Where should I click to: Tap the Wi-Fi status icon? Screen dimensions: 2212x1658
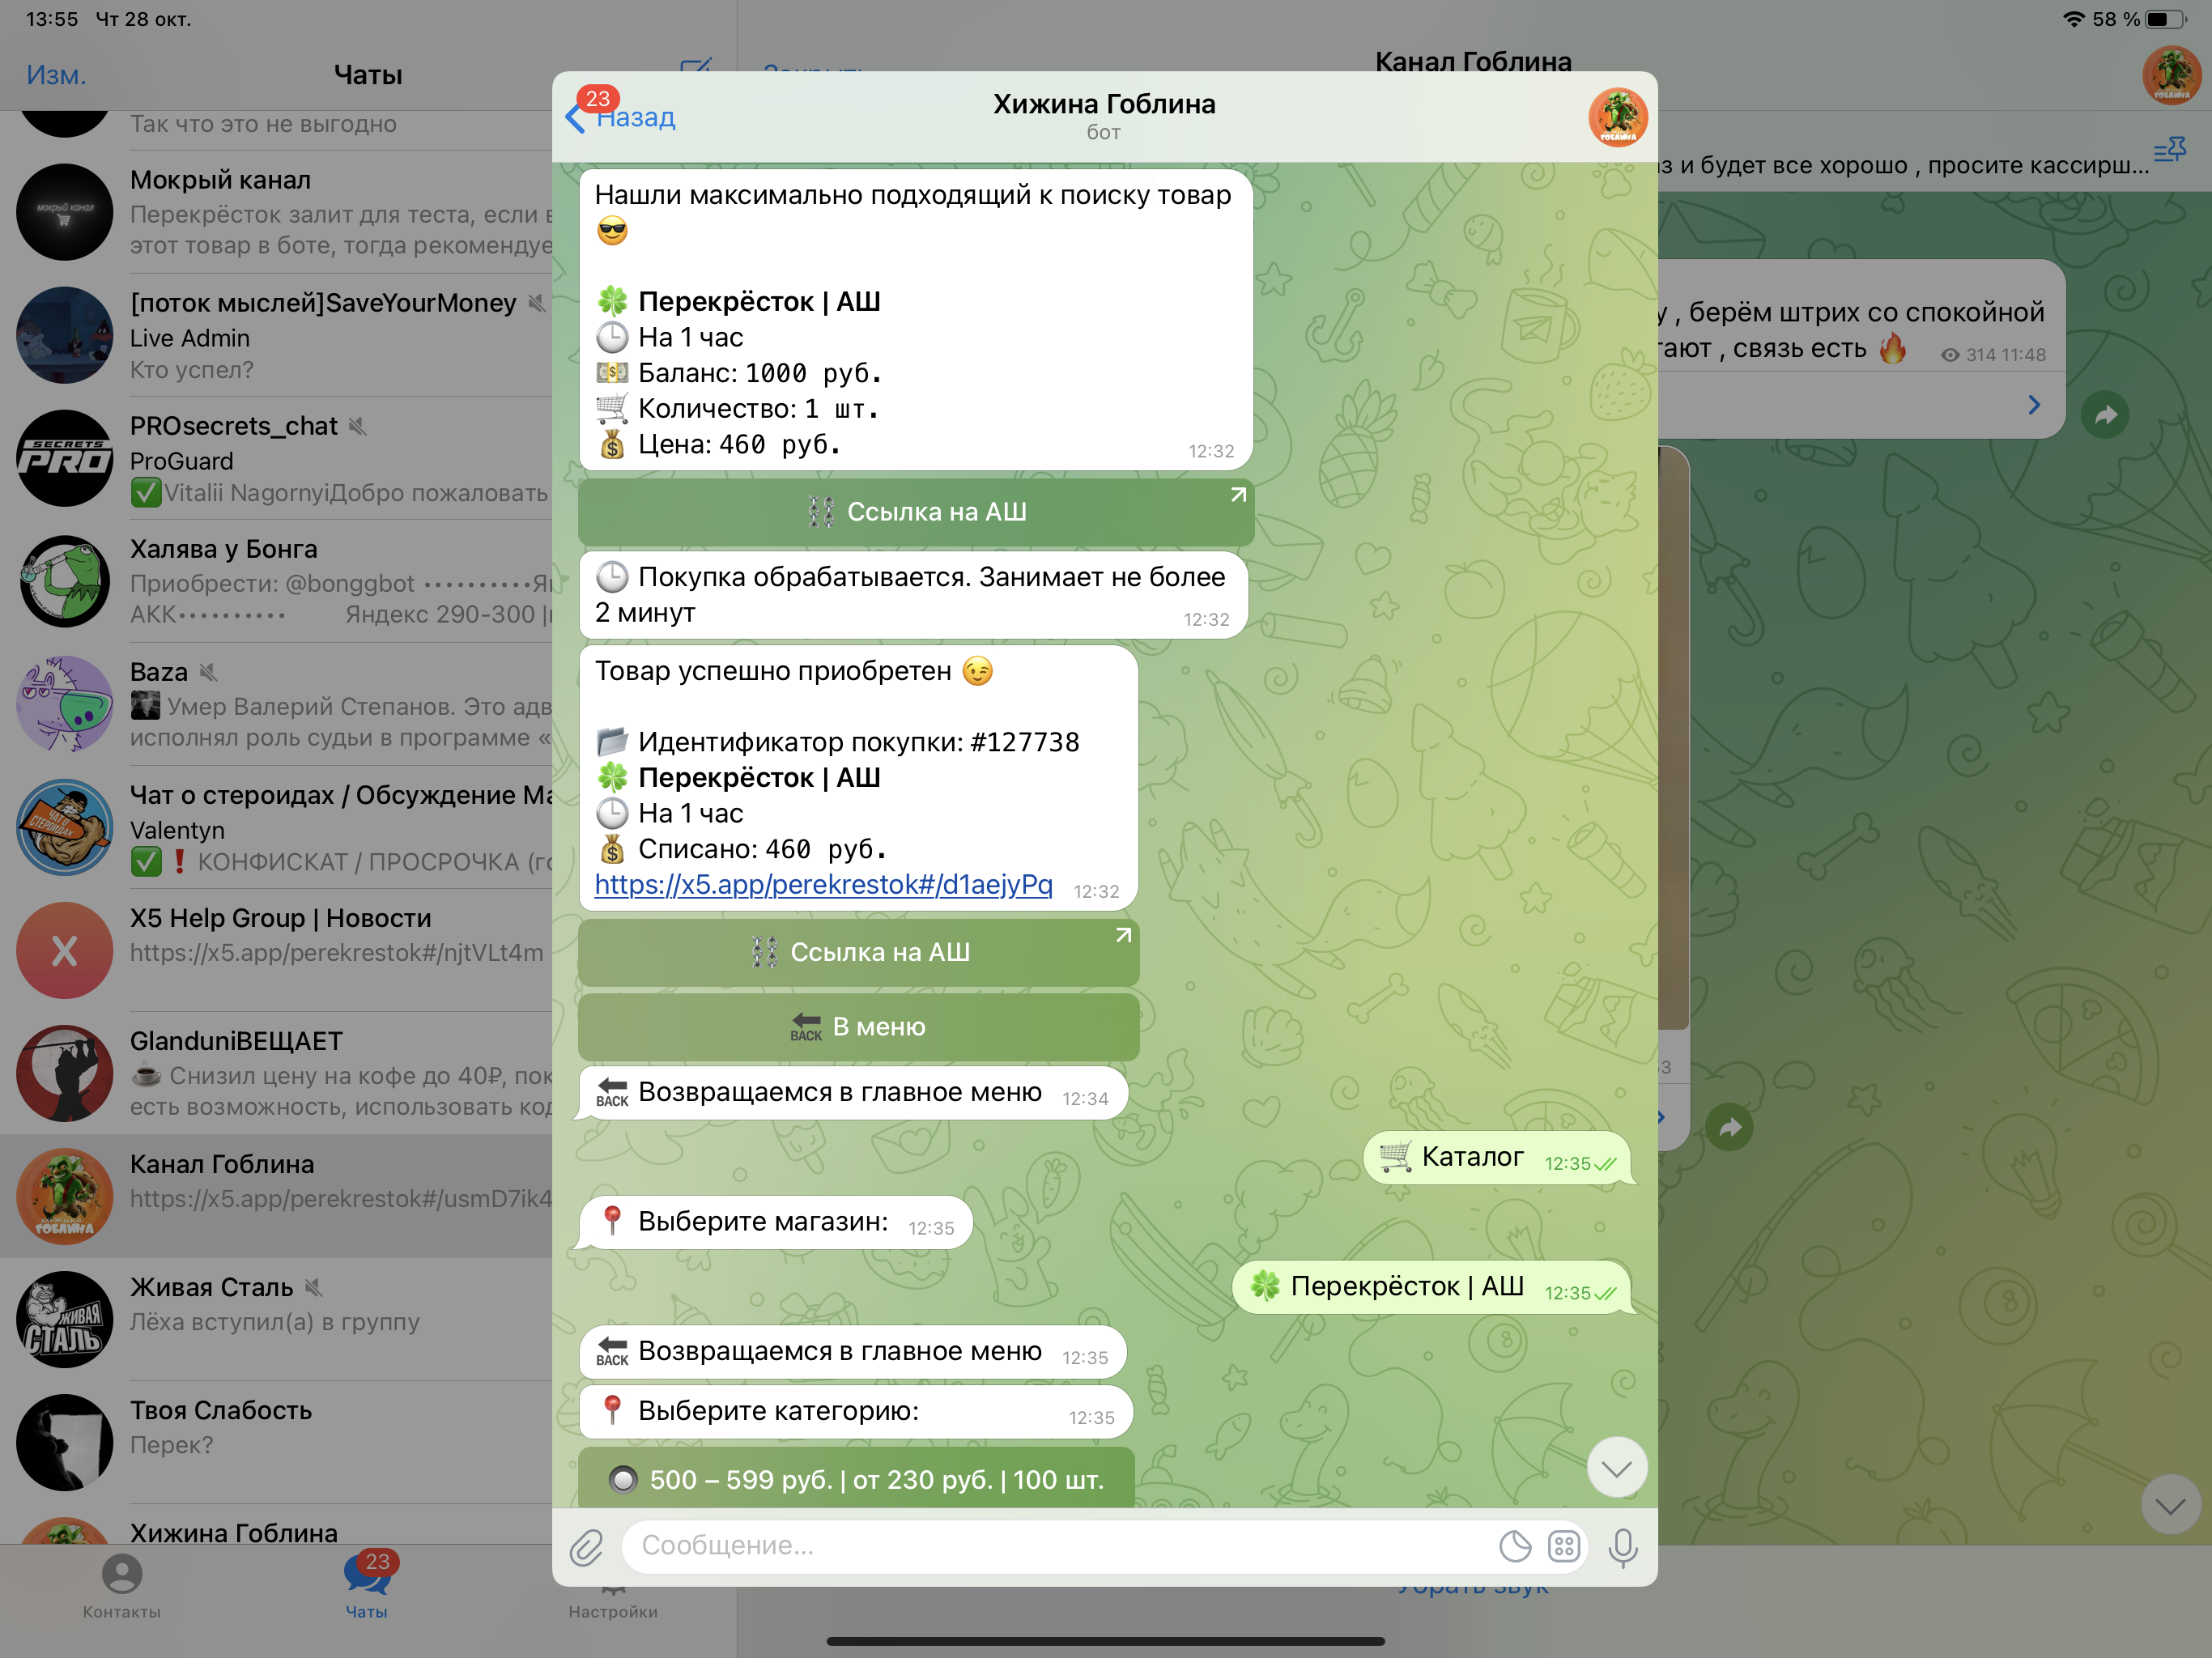(2073, 19)
